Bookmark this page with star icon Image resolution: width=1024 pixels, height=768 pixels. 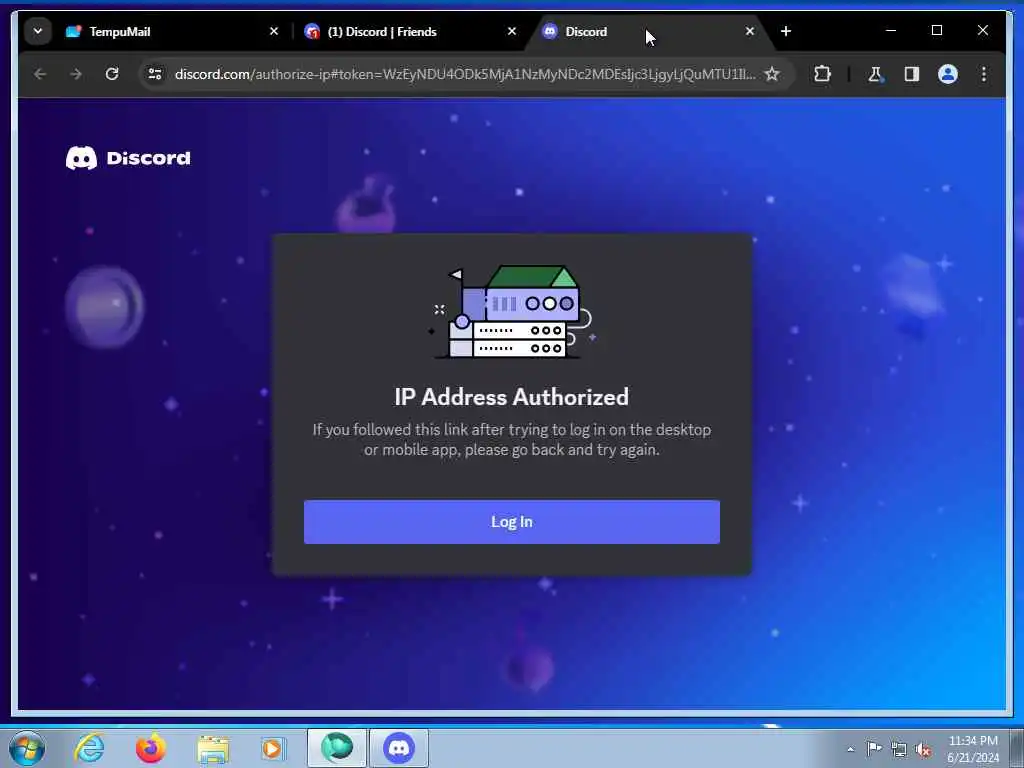772,74
